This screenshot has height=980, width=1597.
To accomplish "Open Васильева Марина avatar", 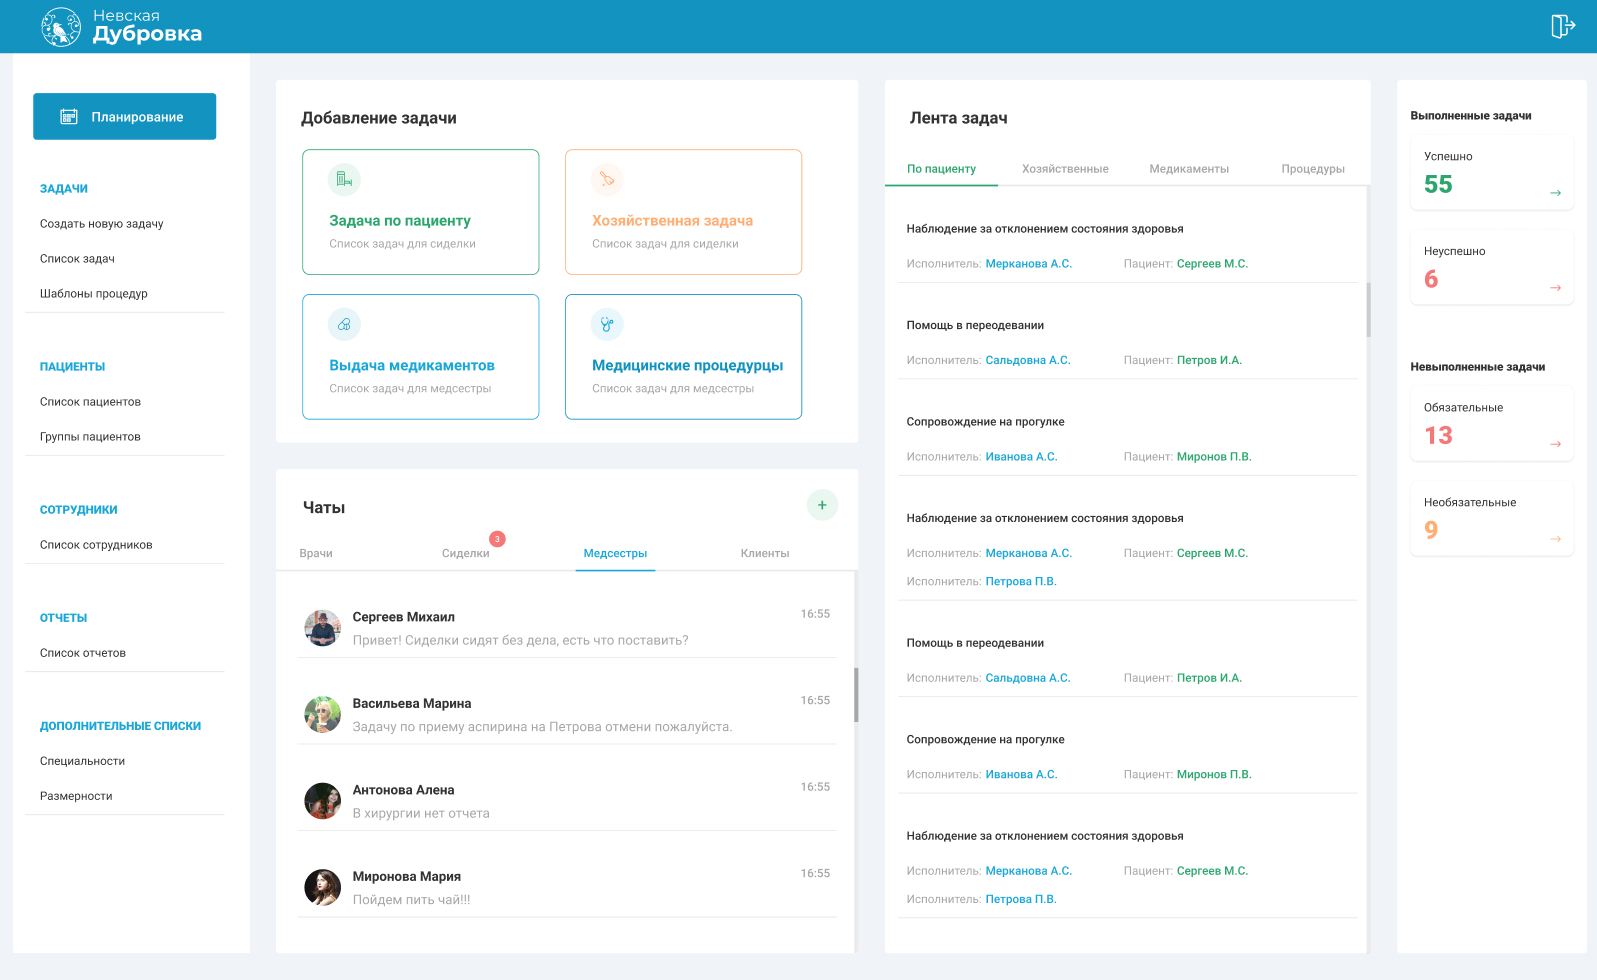I will [322, 714].
